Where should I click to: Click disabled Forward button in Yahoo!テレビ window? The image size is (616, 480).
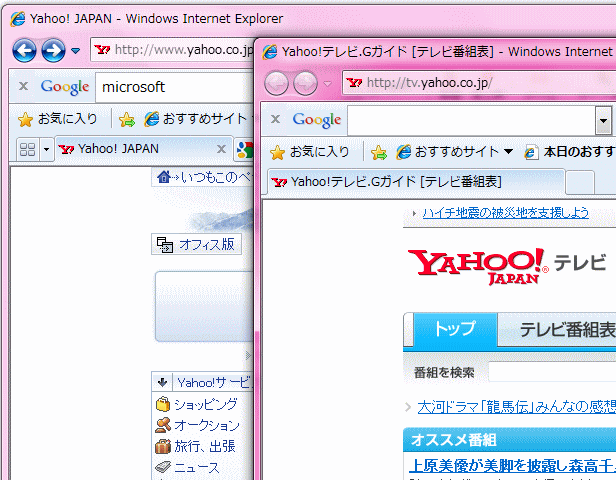pos(305,83)
